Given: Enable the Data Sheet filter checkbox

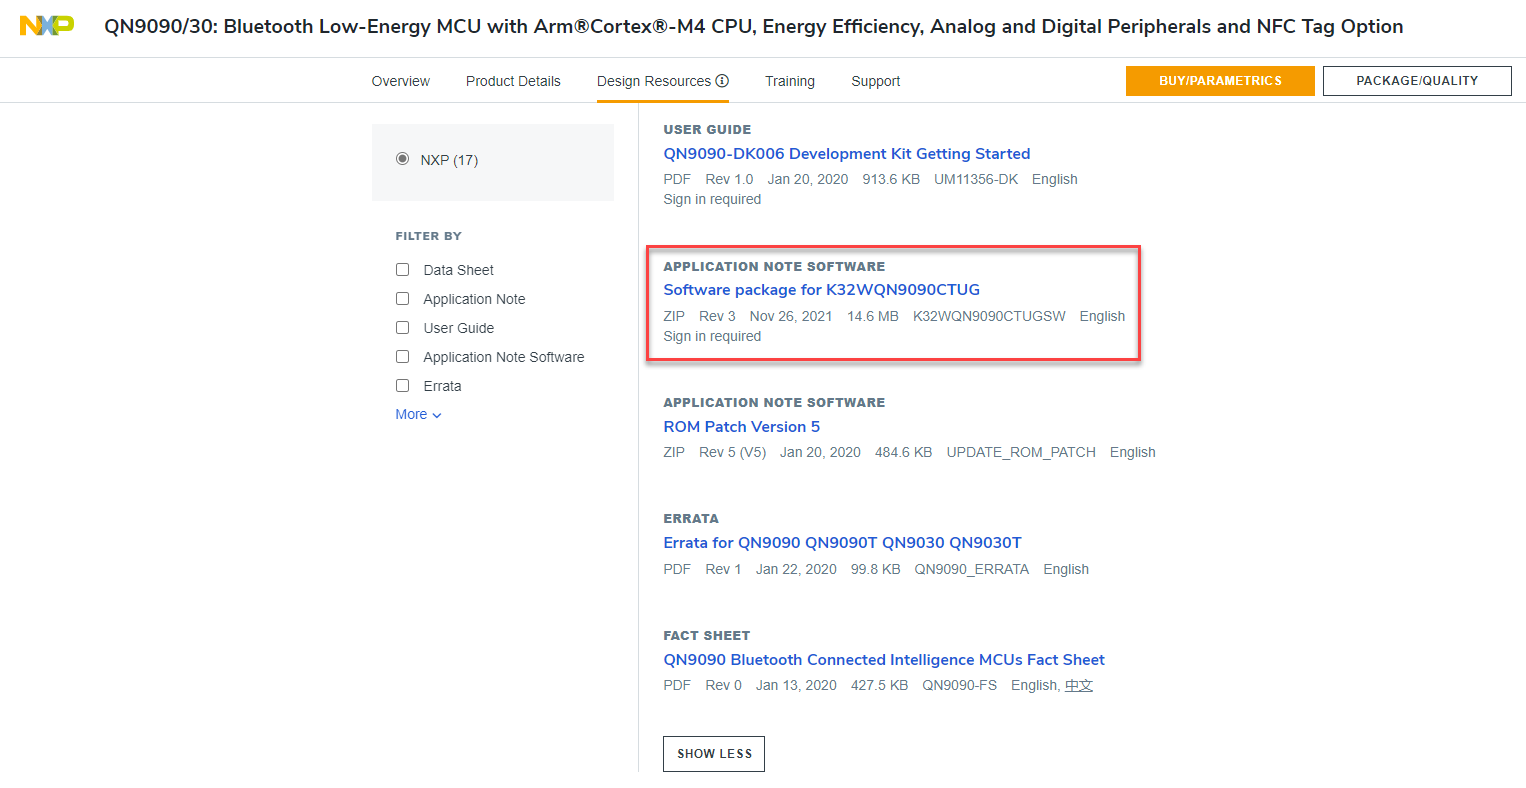Looking at the screenshot, I should (402, 270).
